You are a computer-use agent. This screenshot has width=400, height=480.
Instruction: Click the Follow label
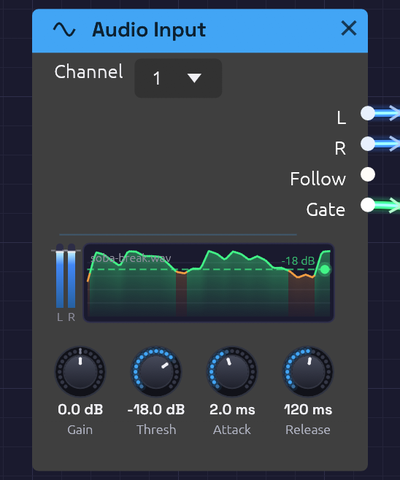pos(318,179)
